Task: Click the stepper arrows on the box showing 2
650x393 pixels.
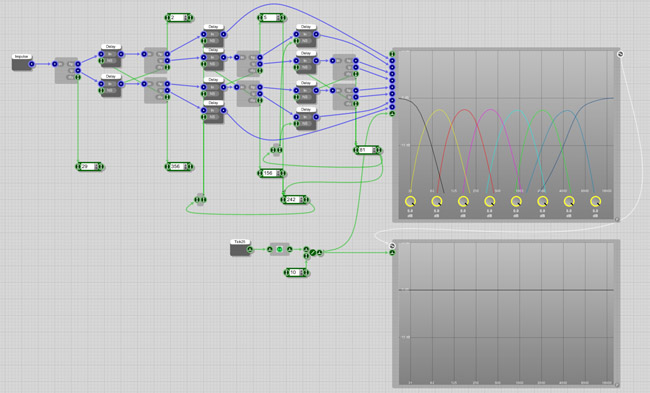Action: click(x=186, y=17)
